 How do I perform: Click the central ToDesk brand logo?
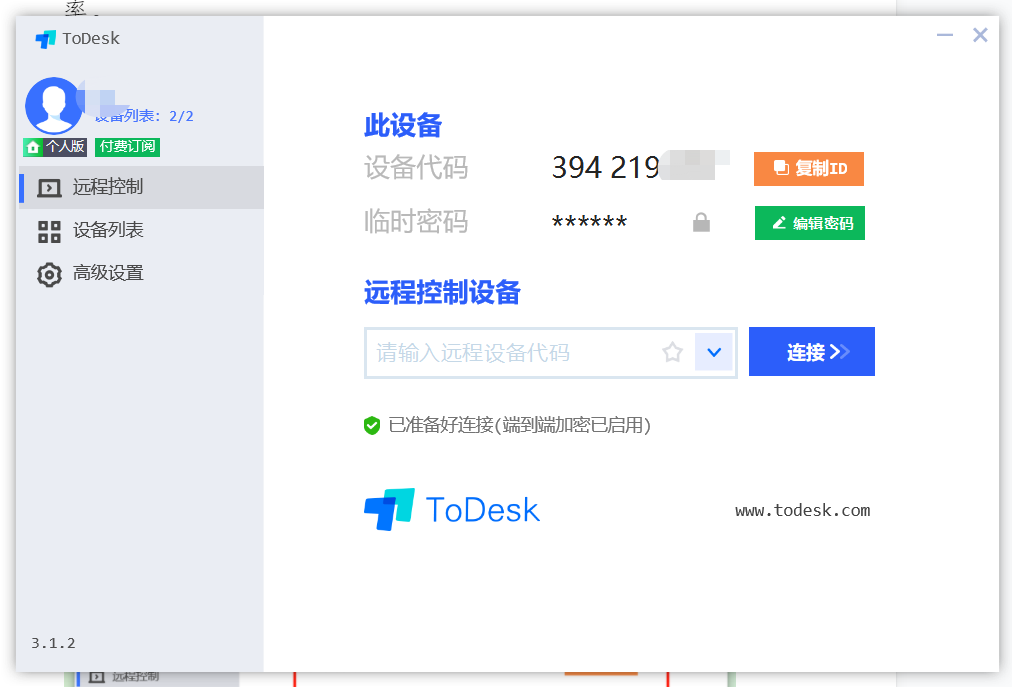[x=452, y=509]
